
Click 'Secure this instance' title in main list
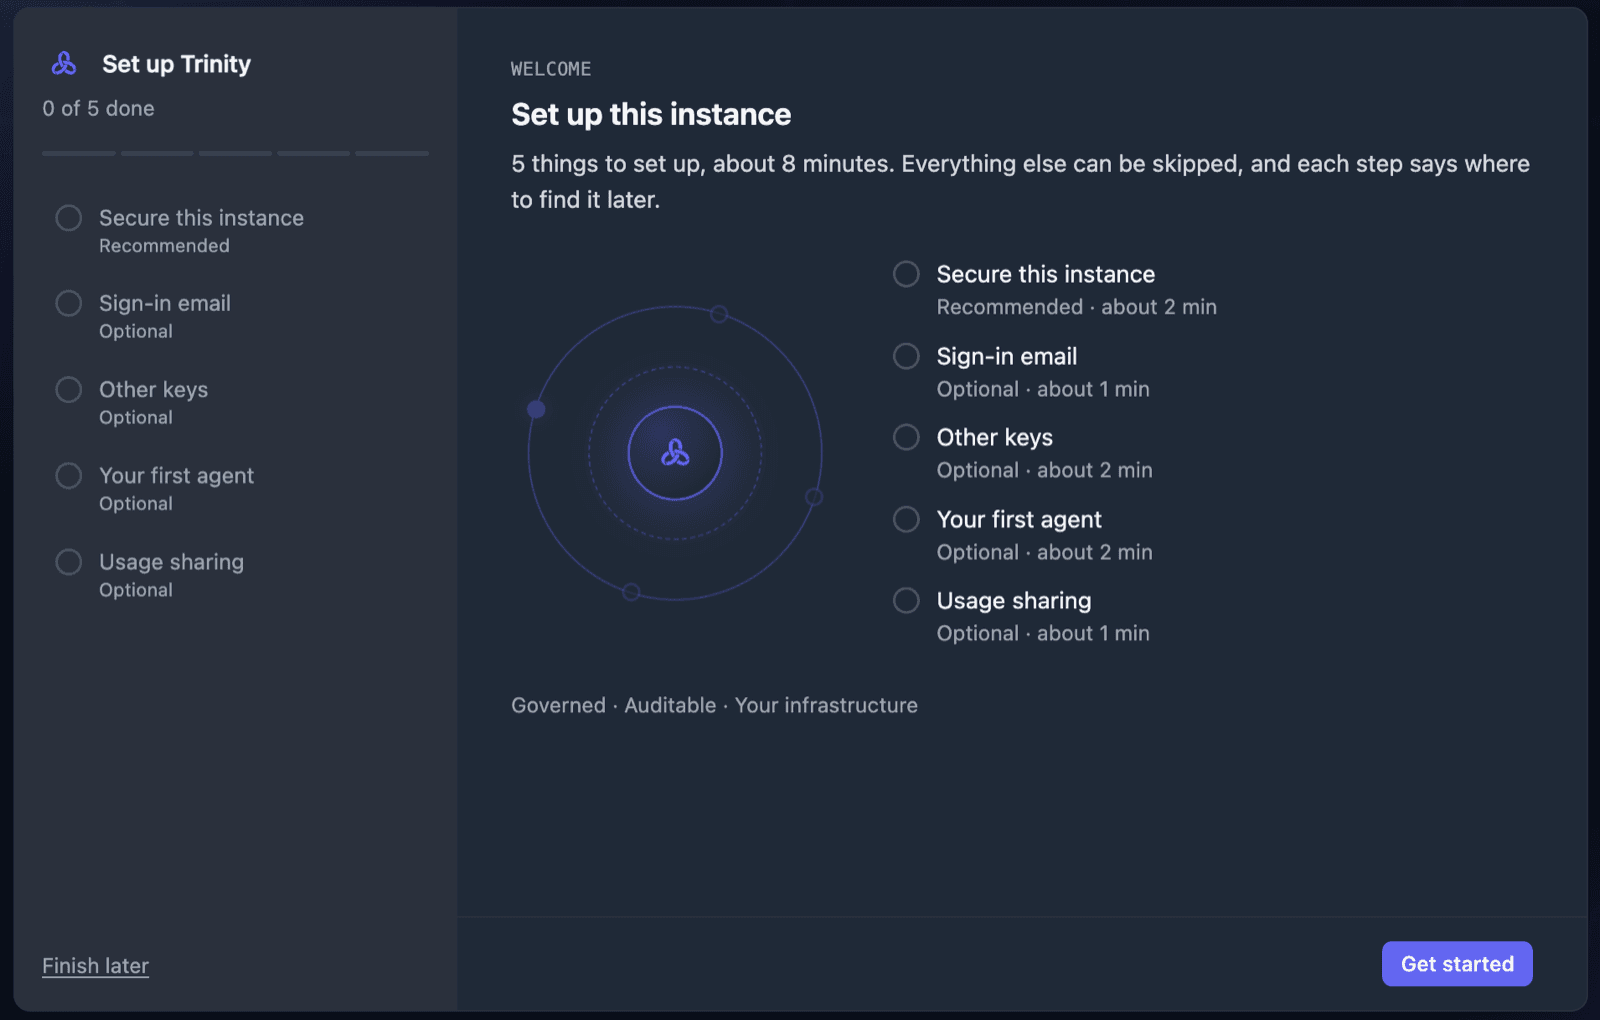click(x=1046, y=274)
